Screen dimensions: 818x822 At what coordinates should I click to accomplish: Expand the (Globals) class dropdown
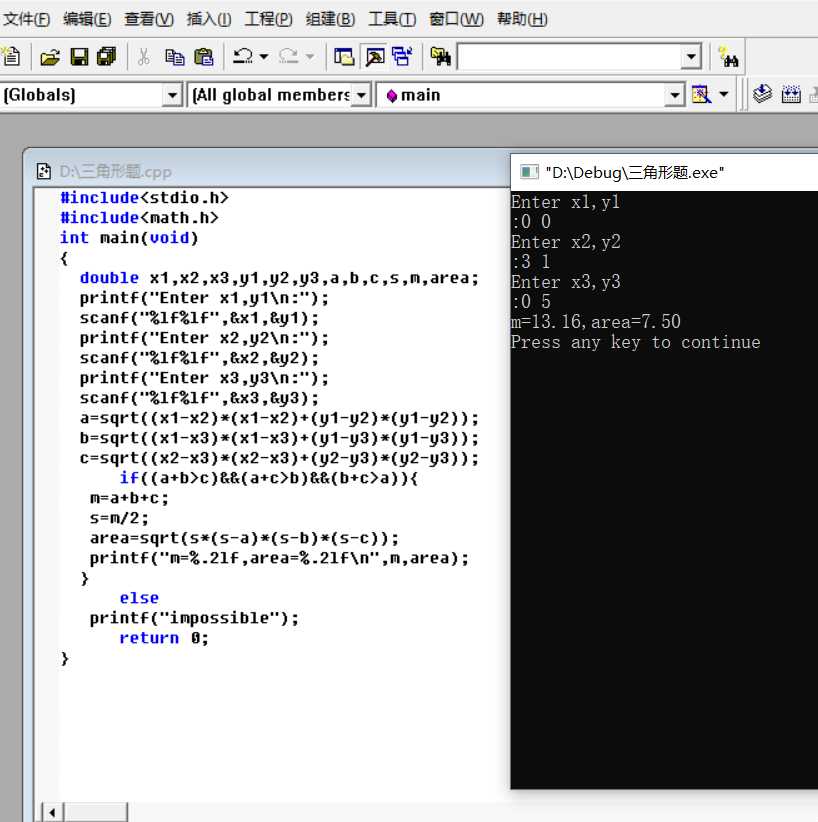[x=172, y=95]
